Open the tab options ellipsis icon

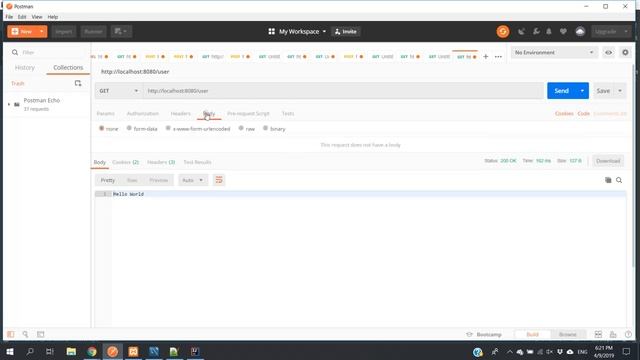(498, 56)
